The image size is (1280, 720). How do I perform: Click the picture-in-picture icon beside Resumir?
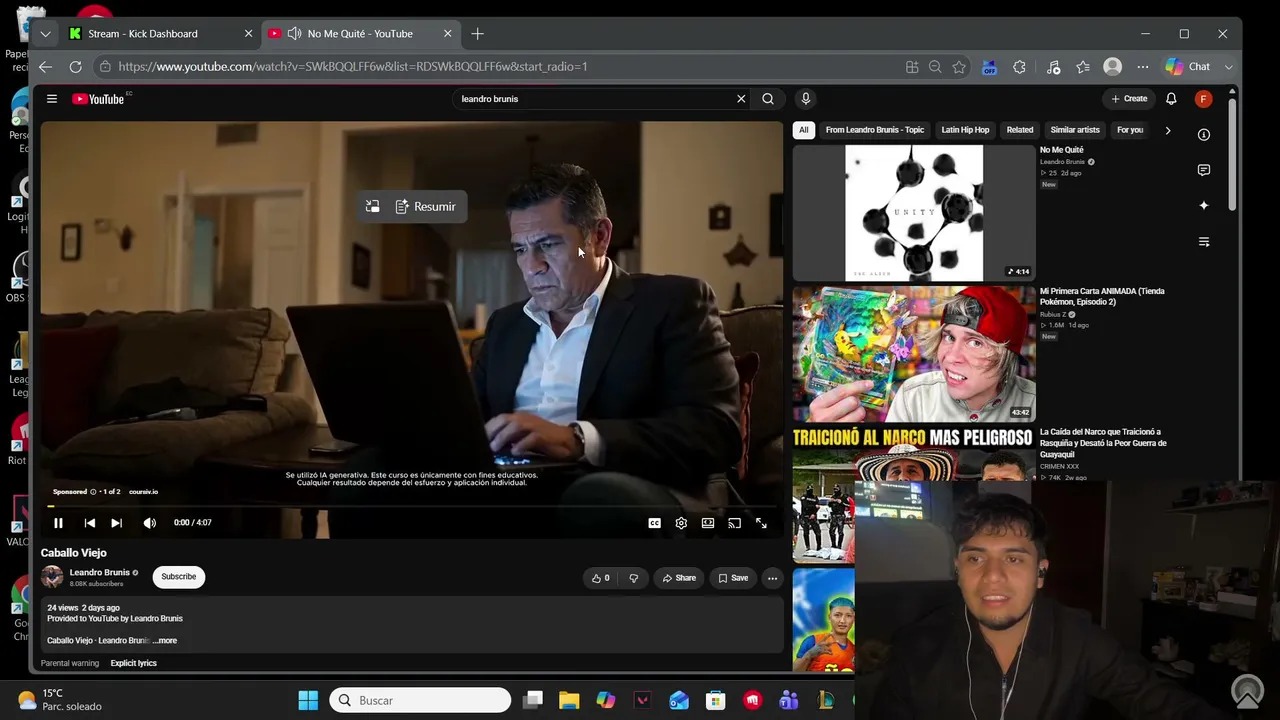point(372,207)
